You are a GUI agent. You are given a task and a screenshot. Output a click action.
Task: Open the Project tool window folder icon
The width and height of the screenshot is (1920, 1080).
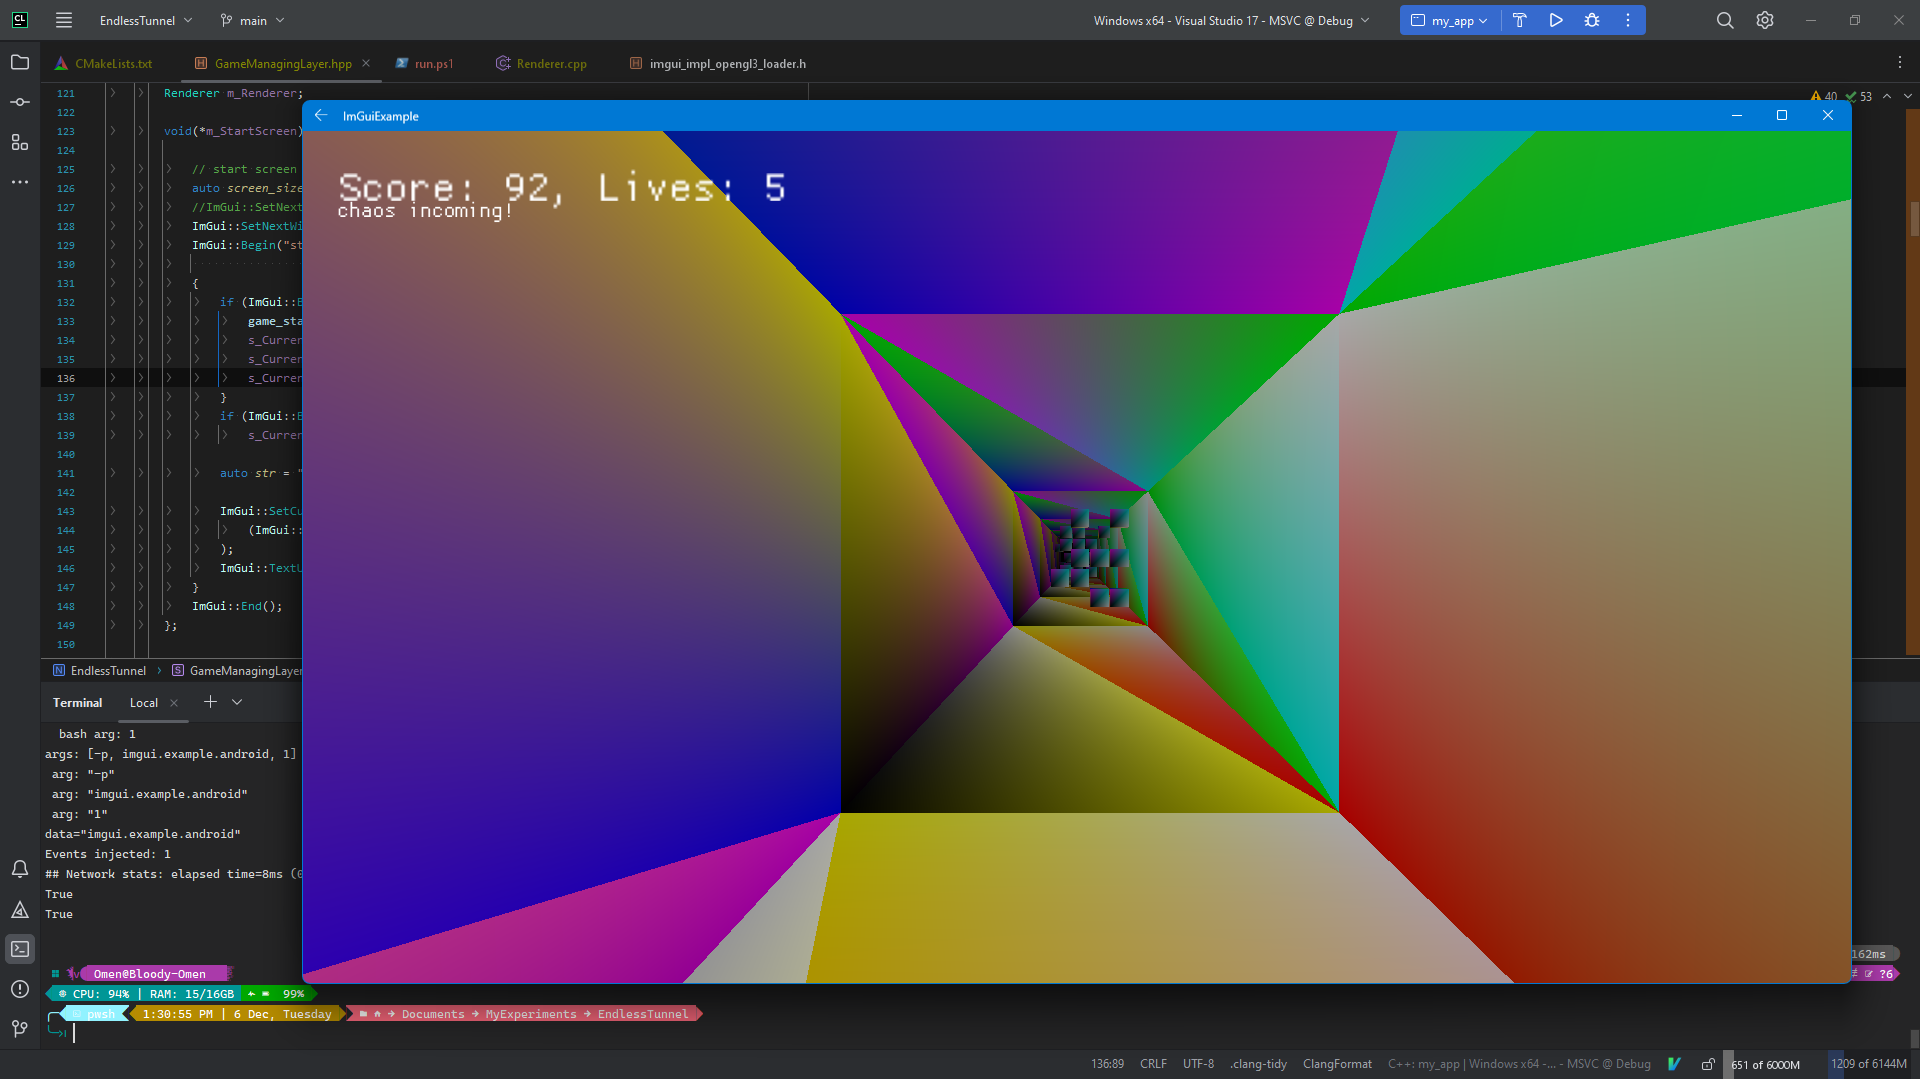[x=19, y=62]
